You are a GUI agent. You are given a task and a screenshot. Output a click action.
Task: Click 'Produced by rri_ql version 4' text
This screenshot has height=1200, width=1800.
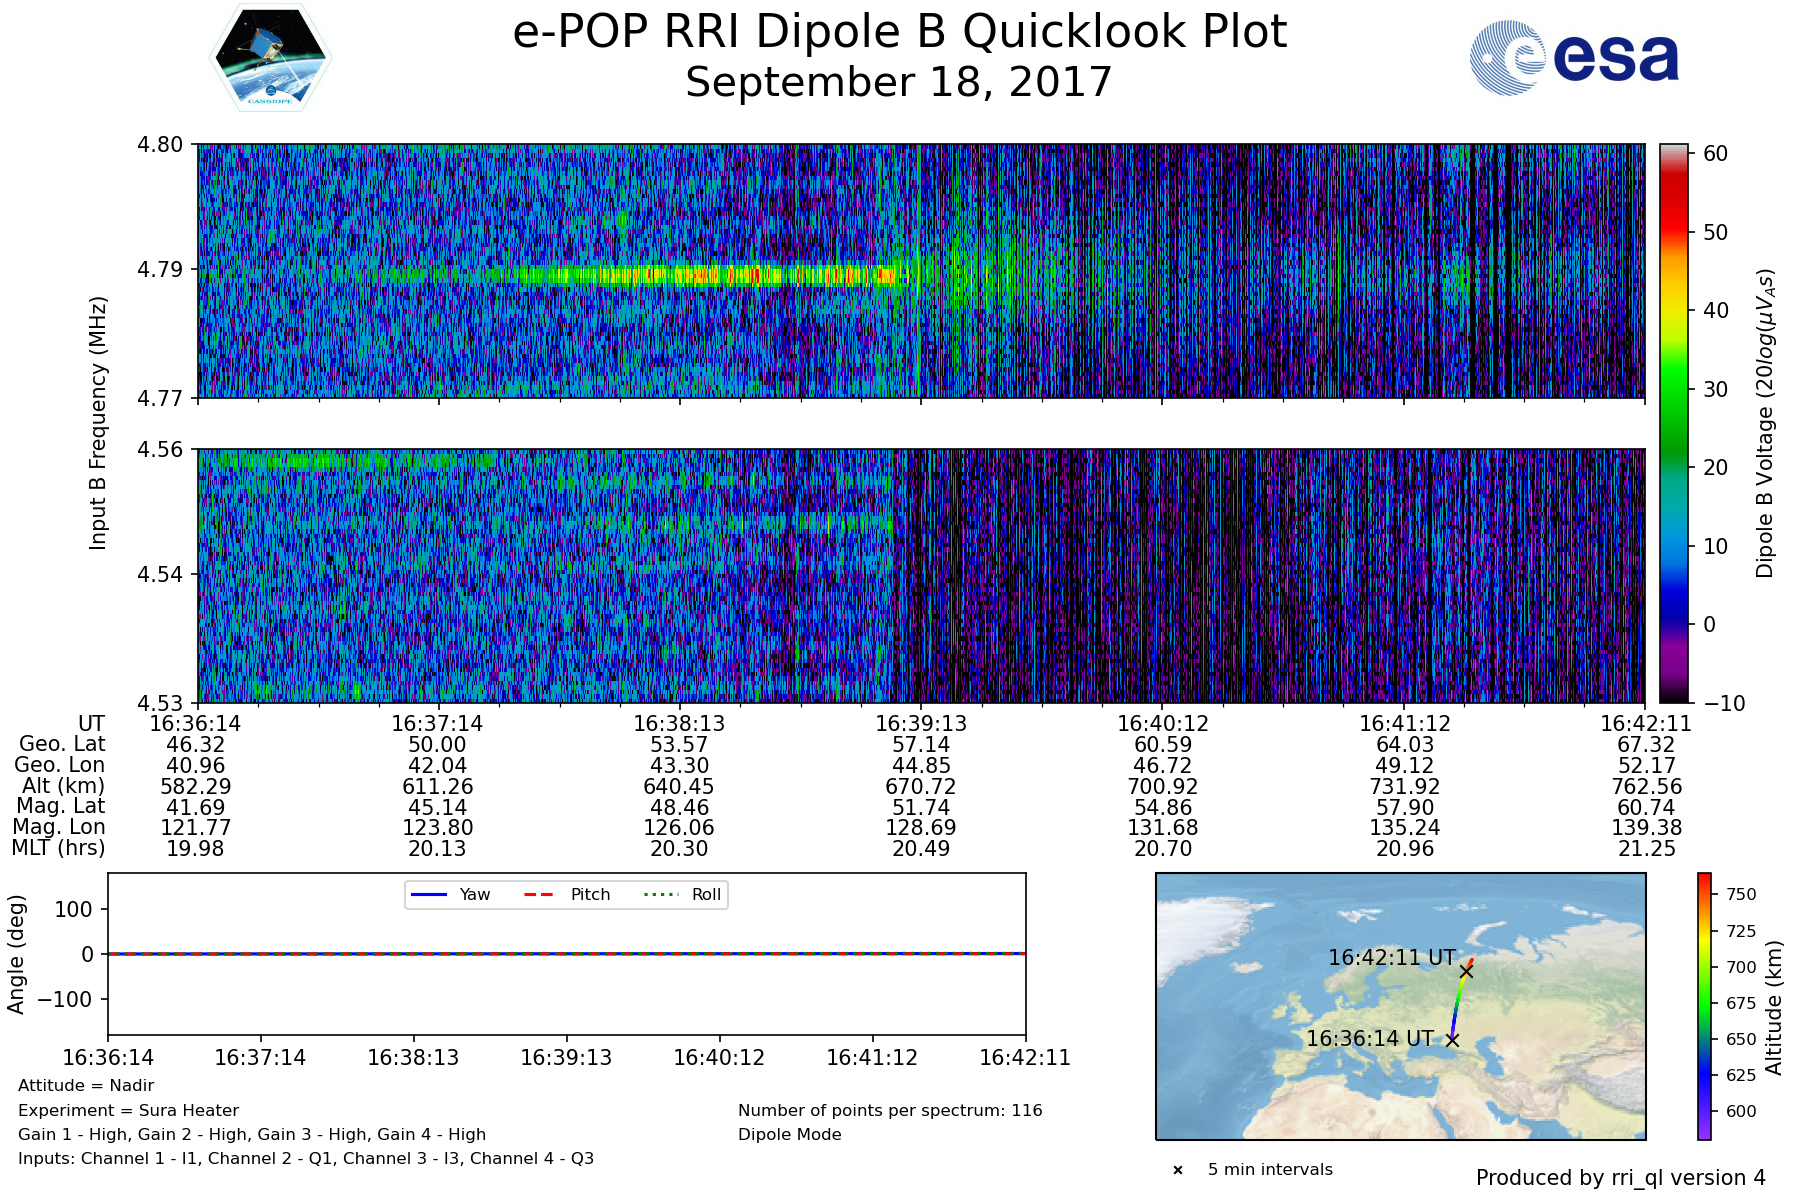click(x=1620, y=1178)
